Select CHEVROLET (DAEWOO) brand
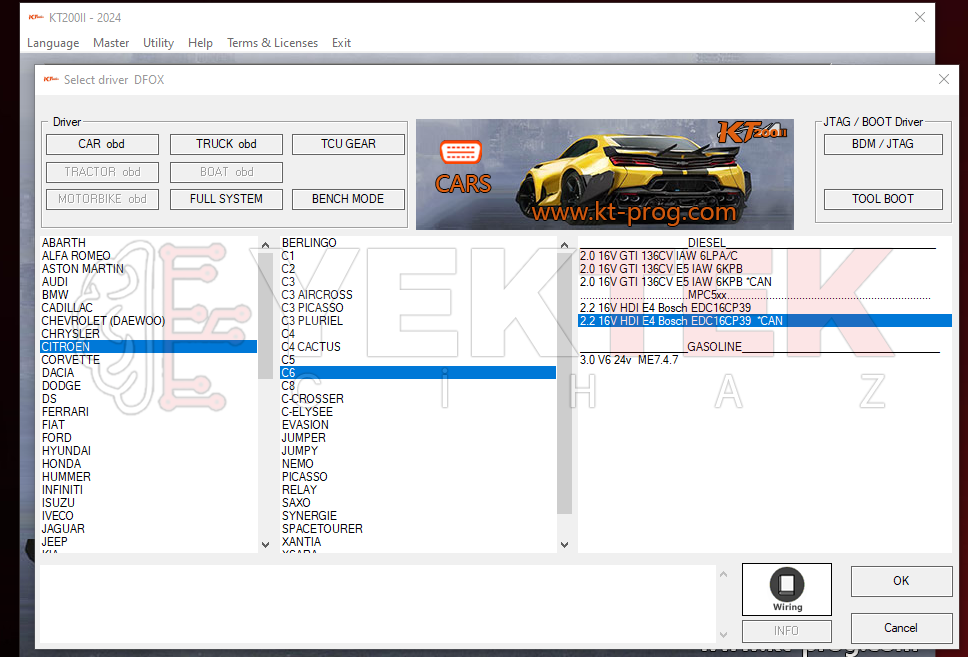This screenshot has width=968, height=657. point(148,320)
